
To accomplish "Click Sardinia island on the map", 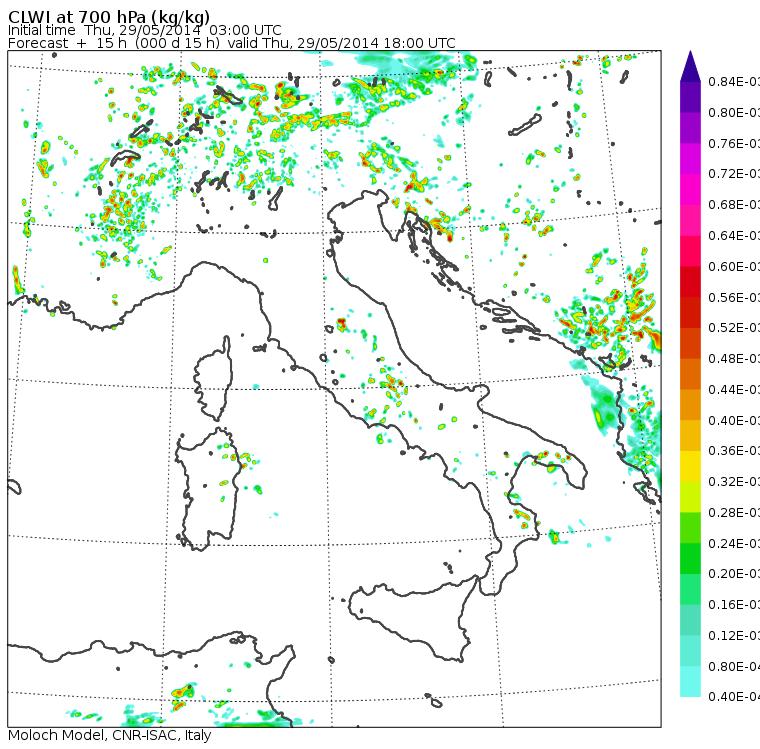I will tap(208, 490).
